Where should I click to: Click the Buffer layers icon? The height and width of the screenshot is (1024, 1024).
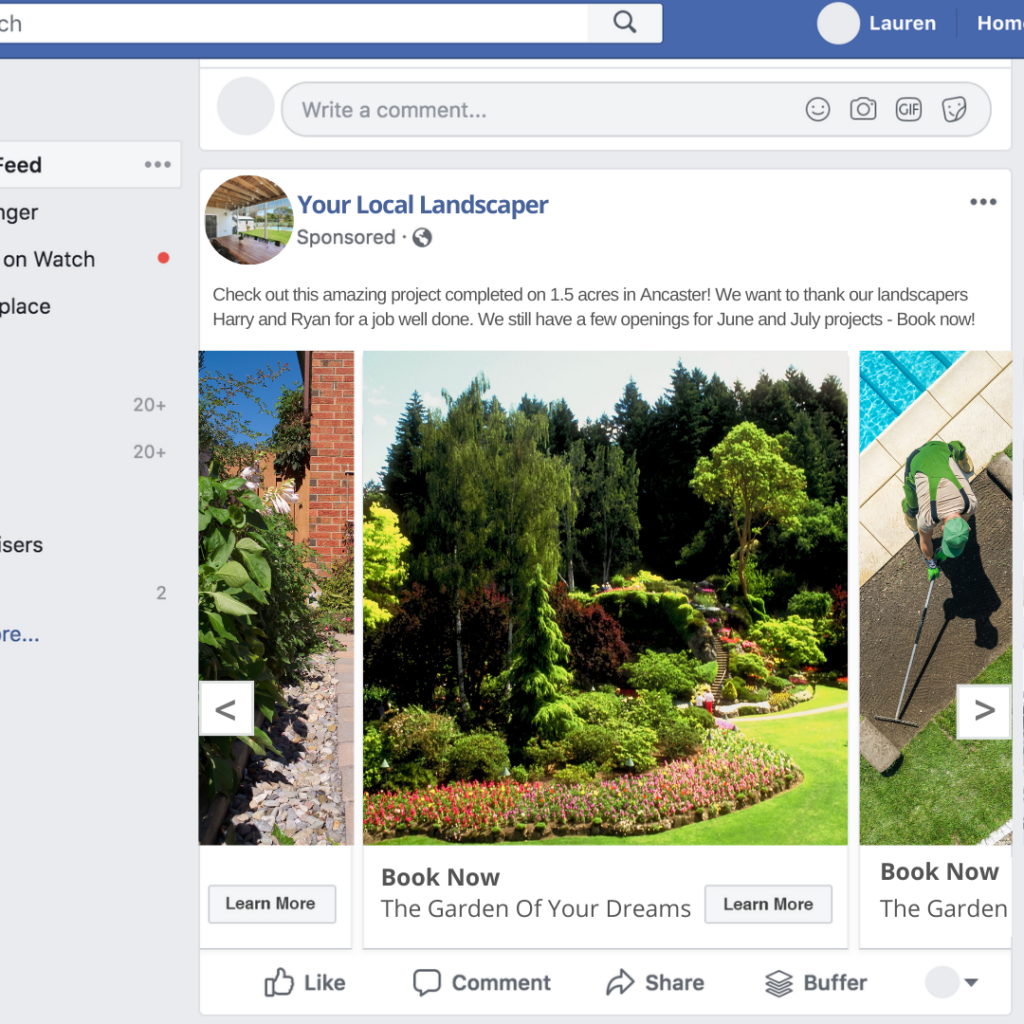pos(778,983)
